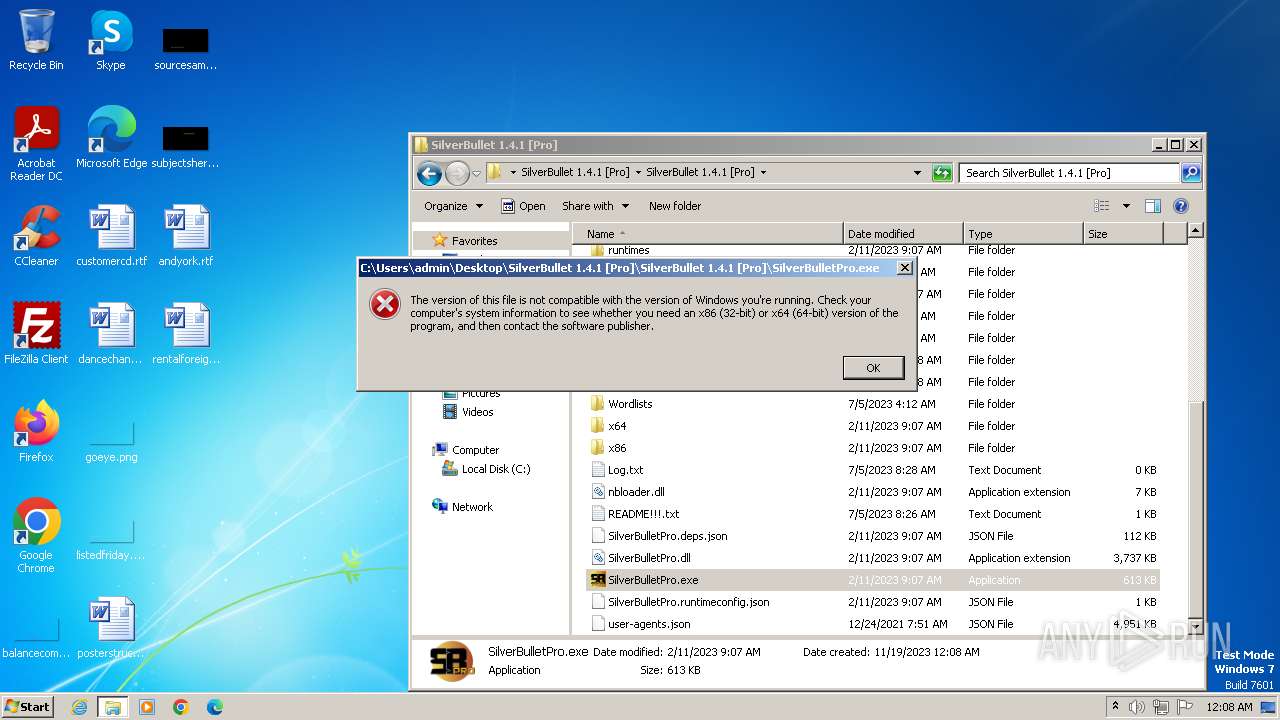Image resolution: width=1280 pixels, height=720 pixels.
Task: Click the Chrome icon in the taskbar
Action: [x=181, y=707]
